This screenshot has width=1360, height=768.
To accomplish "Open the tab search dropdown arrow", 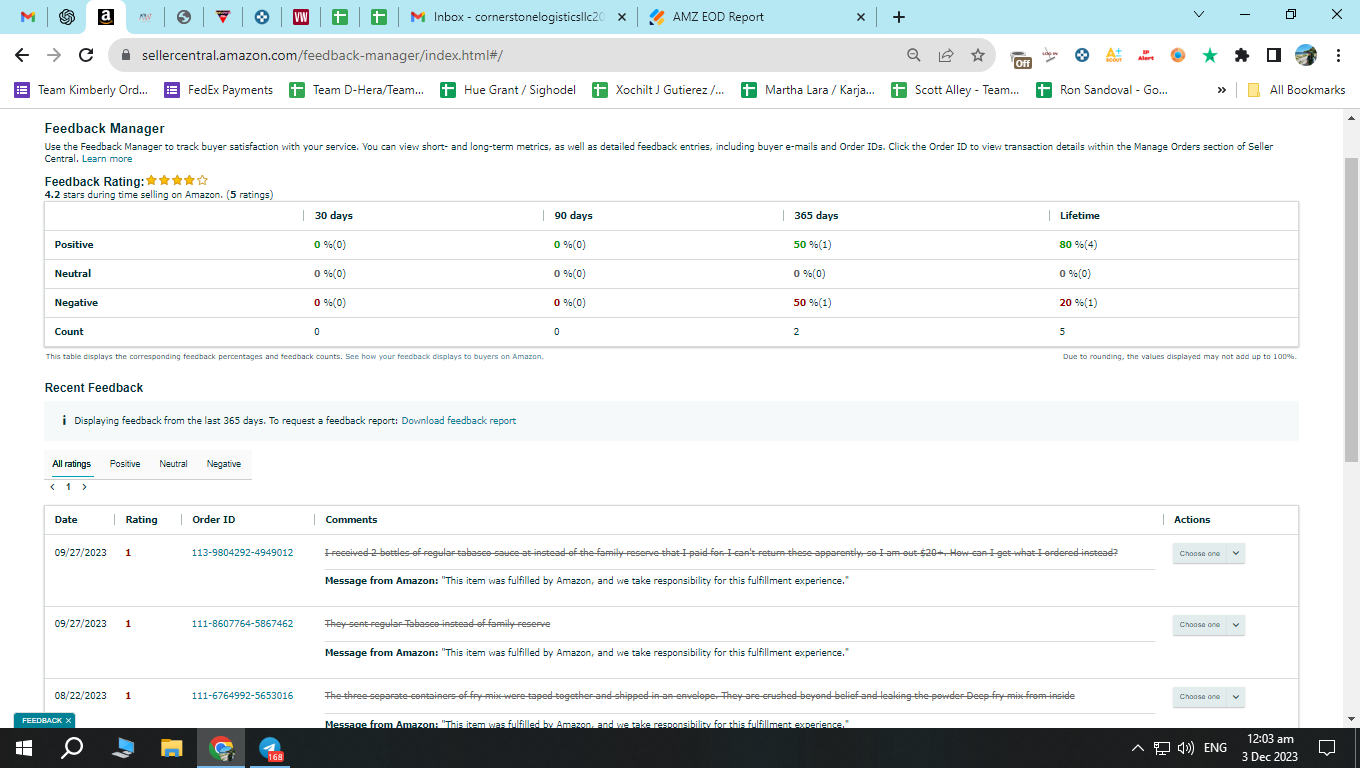I will click(x=1200, y=15).
